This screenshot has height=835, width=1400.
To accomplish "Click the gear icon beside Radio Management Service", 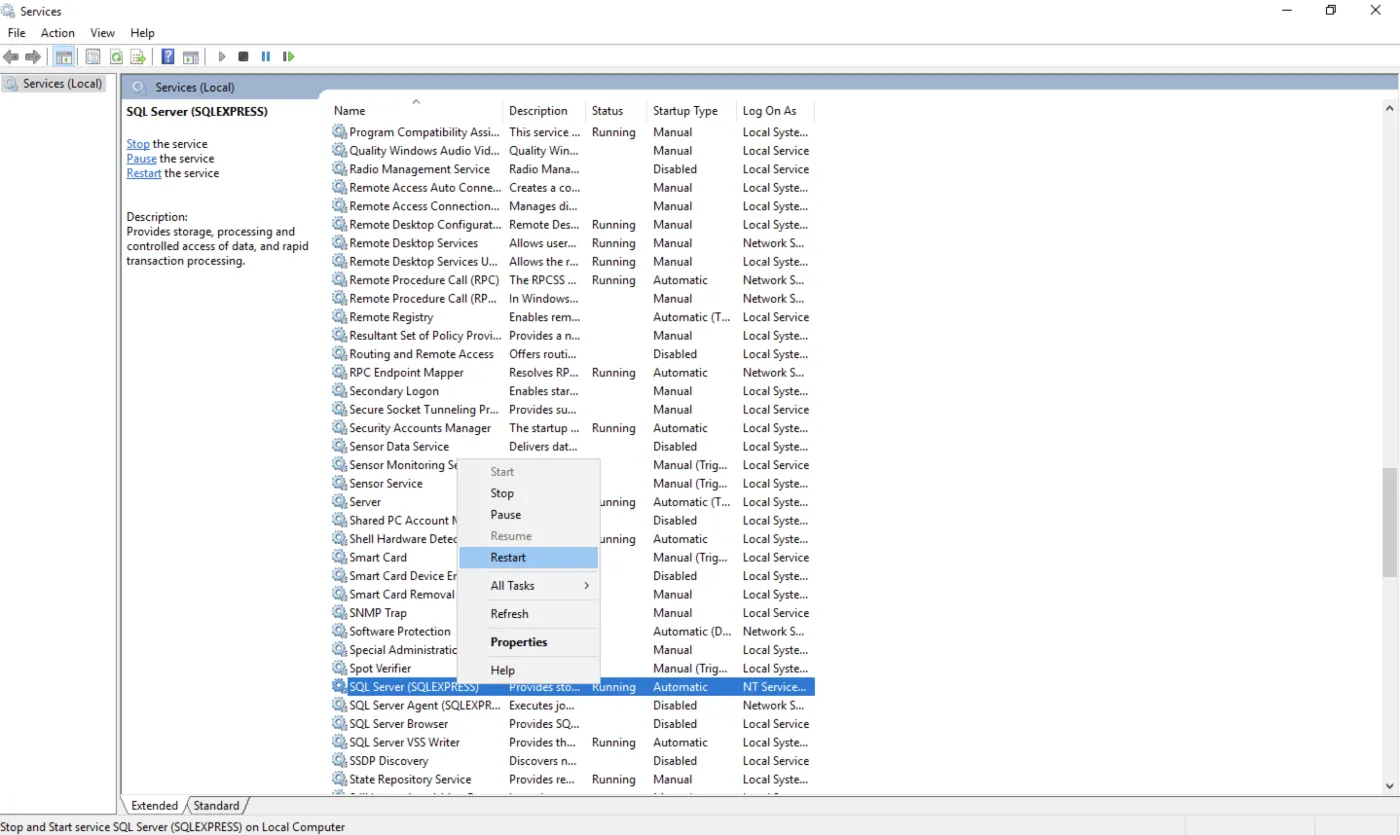I will click(x=340, y=169).
